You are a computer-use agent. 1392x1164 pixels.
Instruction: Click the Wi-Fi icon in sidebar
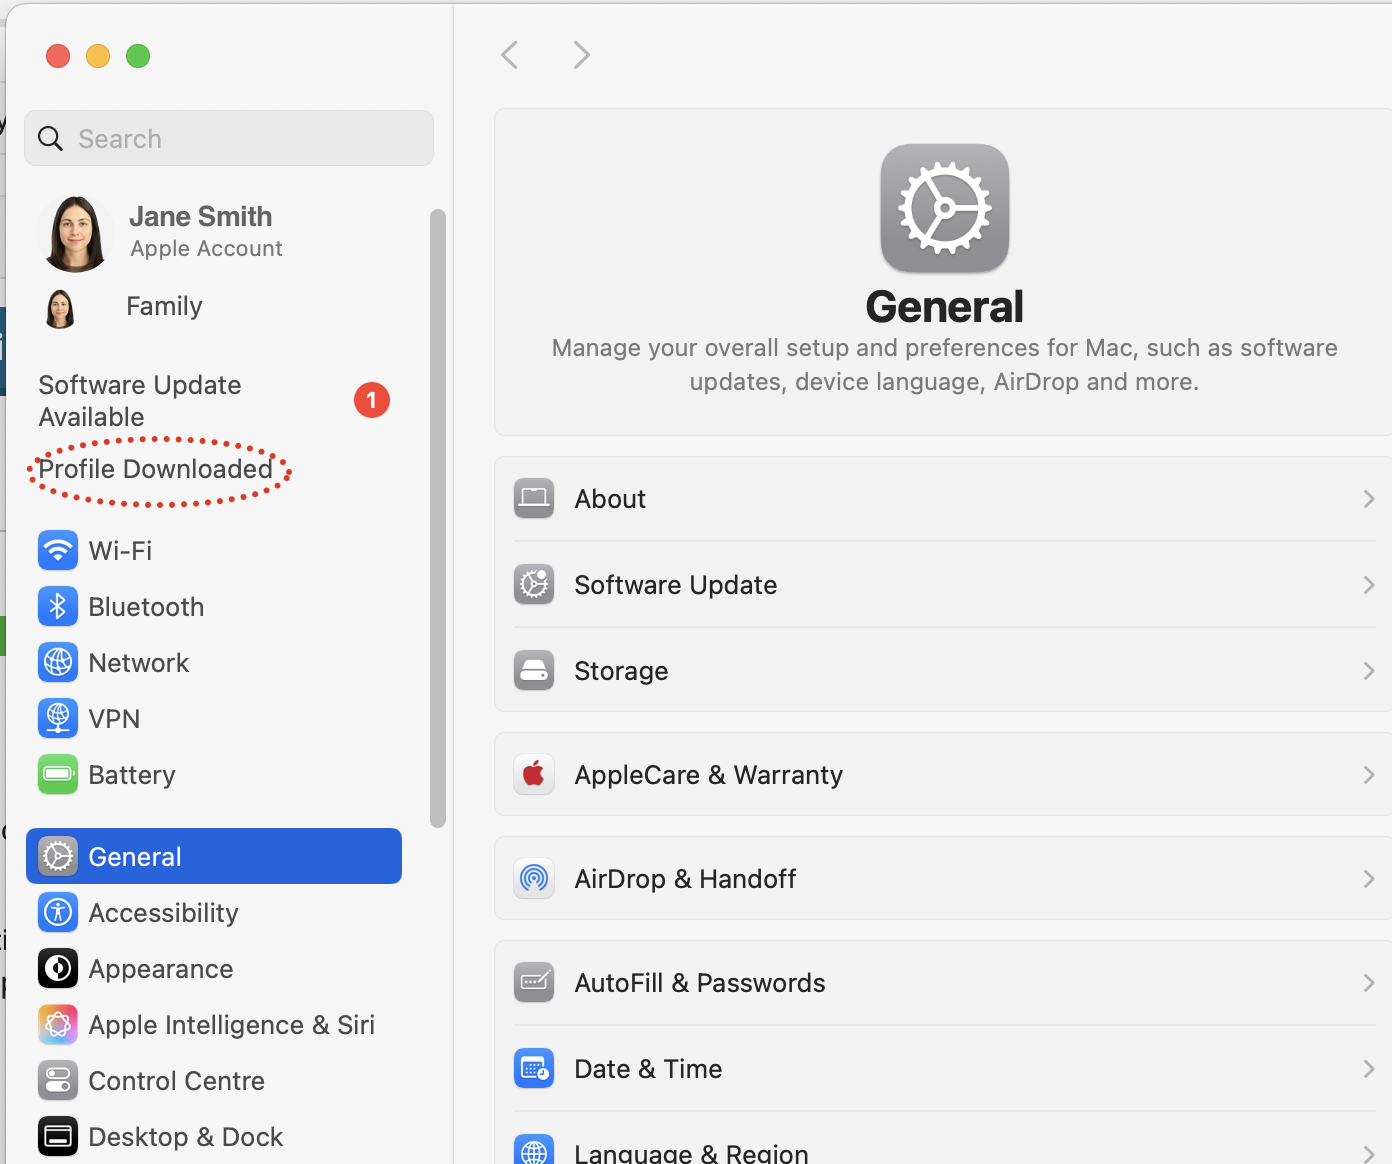[x=58, y=551]
